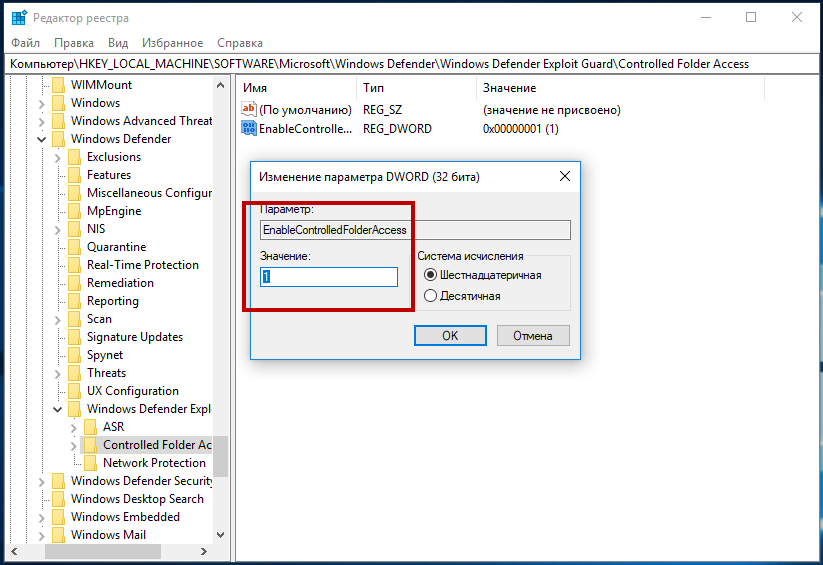The width and height of the screenshot is (823, 565).
Task: Close the DWORD edit dialog
Action: pos(565,176)
